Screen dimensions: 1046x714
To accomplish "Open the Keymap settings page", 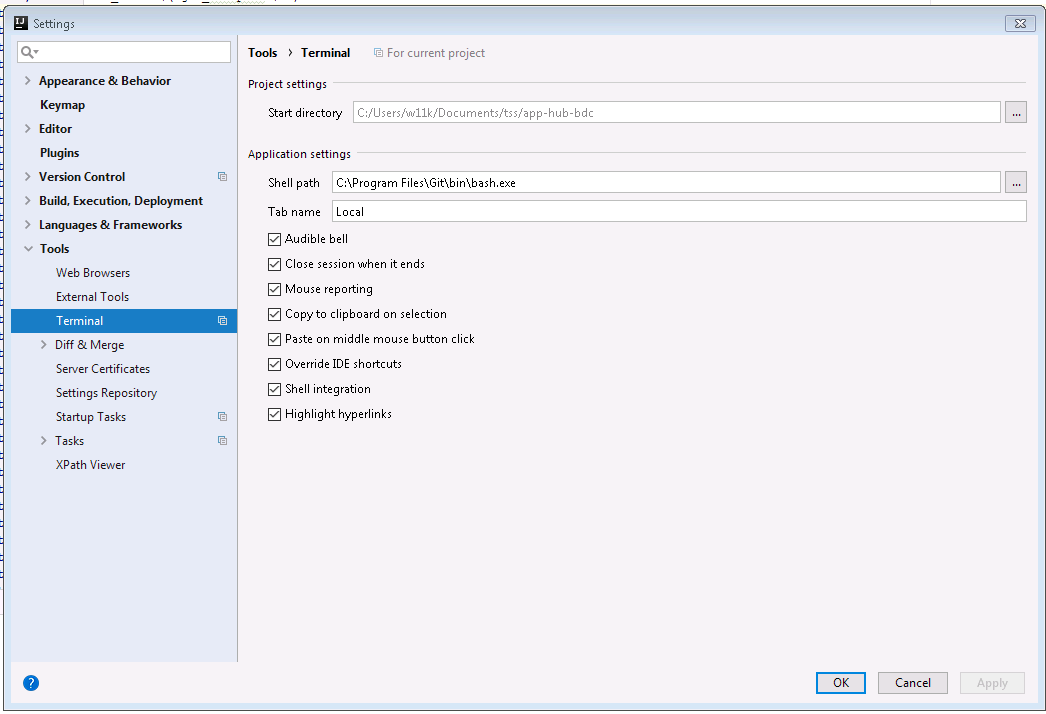I will [x=62, y=105].
